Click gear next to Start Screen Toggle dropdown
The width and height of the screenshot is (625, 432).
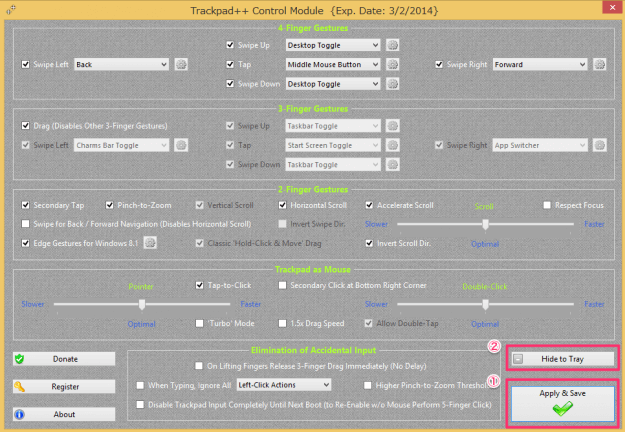click(393, 145)
